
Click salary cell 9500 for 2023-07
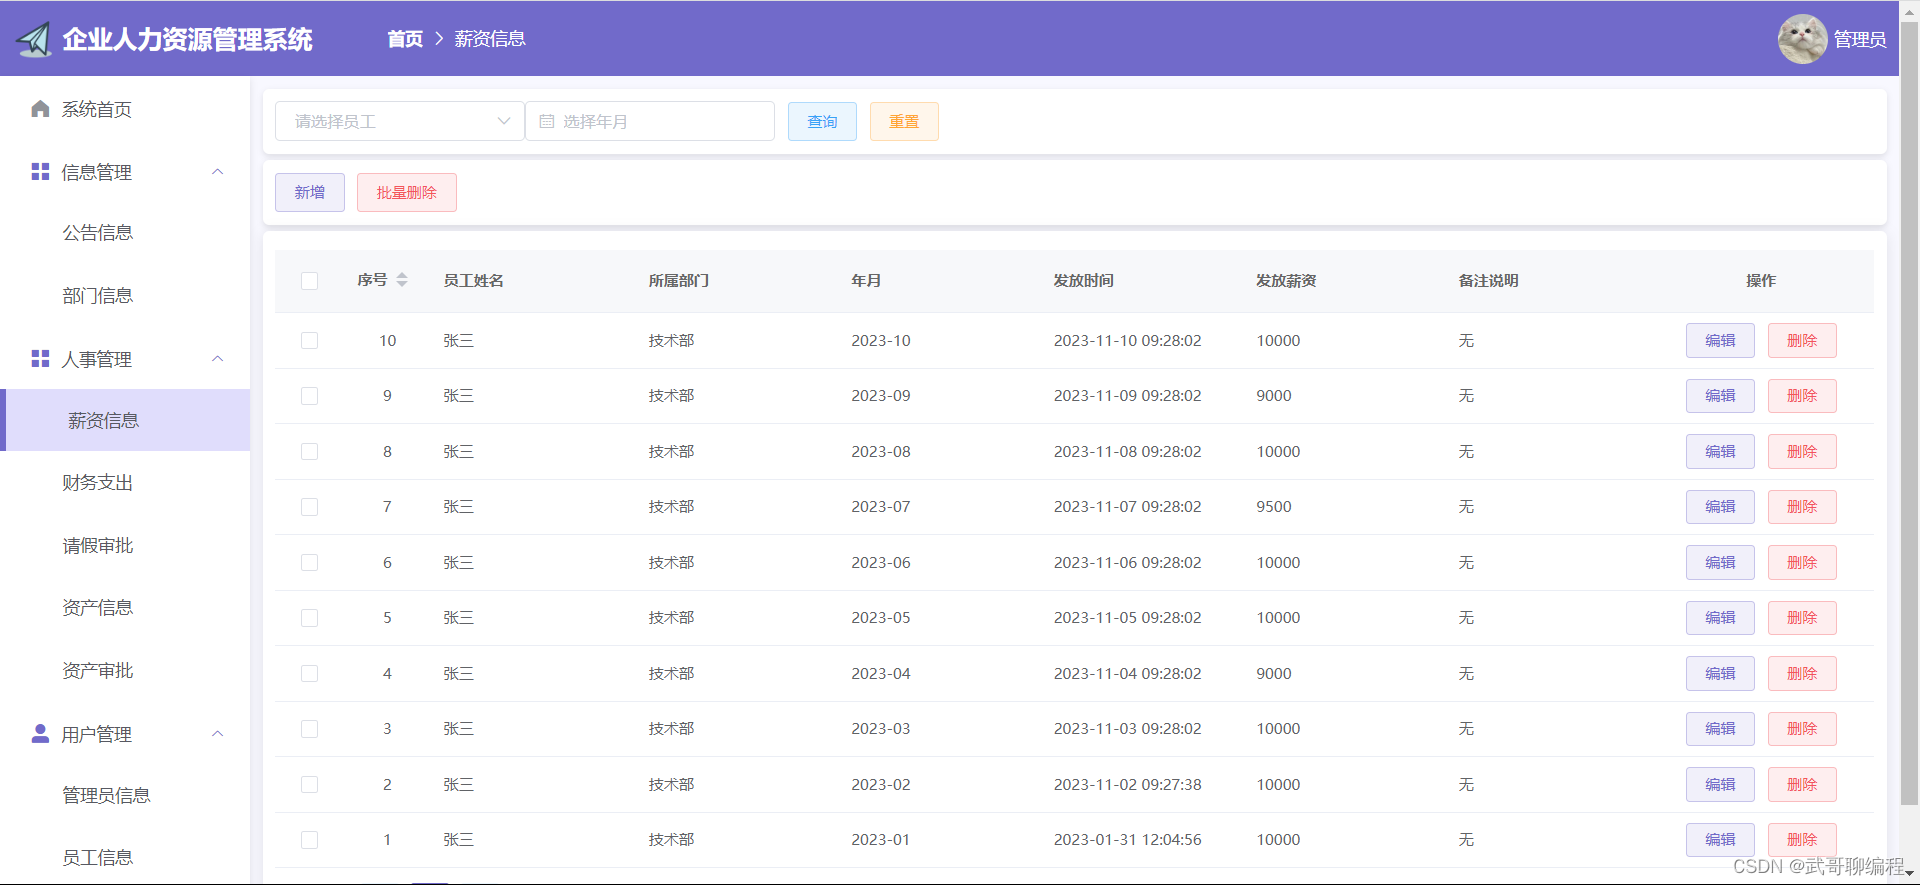pyautogui.click(x=1274, y=507)
